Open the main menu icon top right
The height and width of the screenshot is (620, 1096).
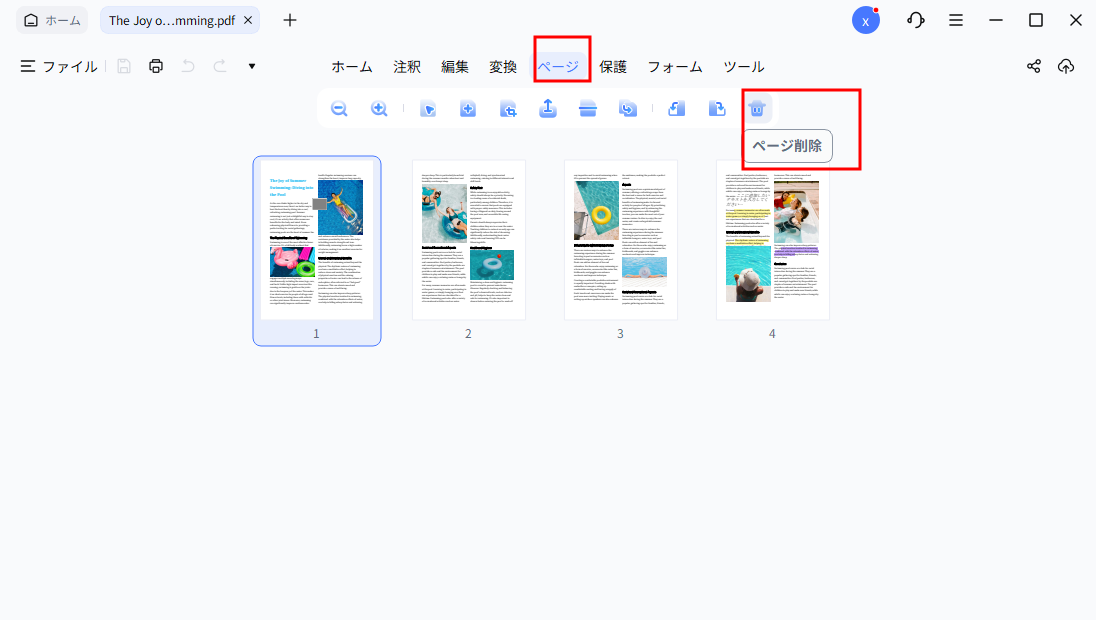click(x=955, y=19)
